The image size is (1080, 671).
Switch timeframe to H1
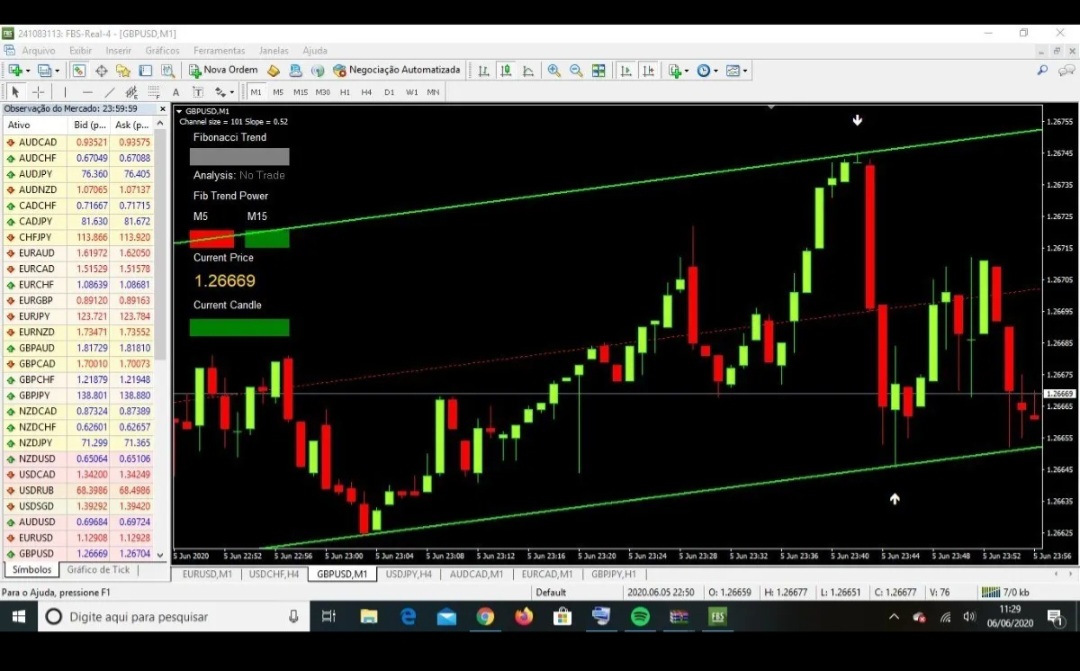point(345,92)
